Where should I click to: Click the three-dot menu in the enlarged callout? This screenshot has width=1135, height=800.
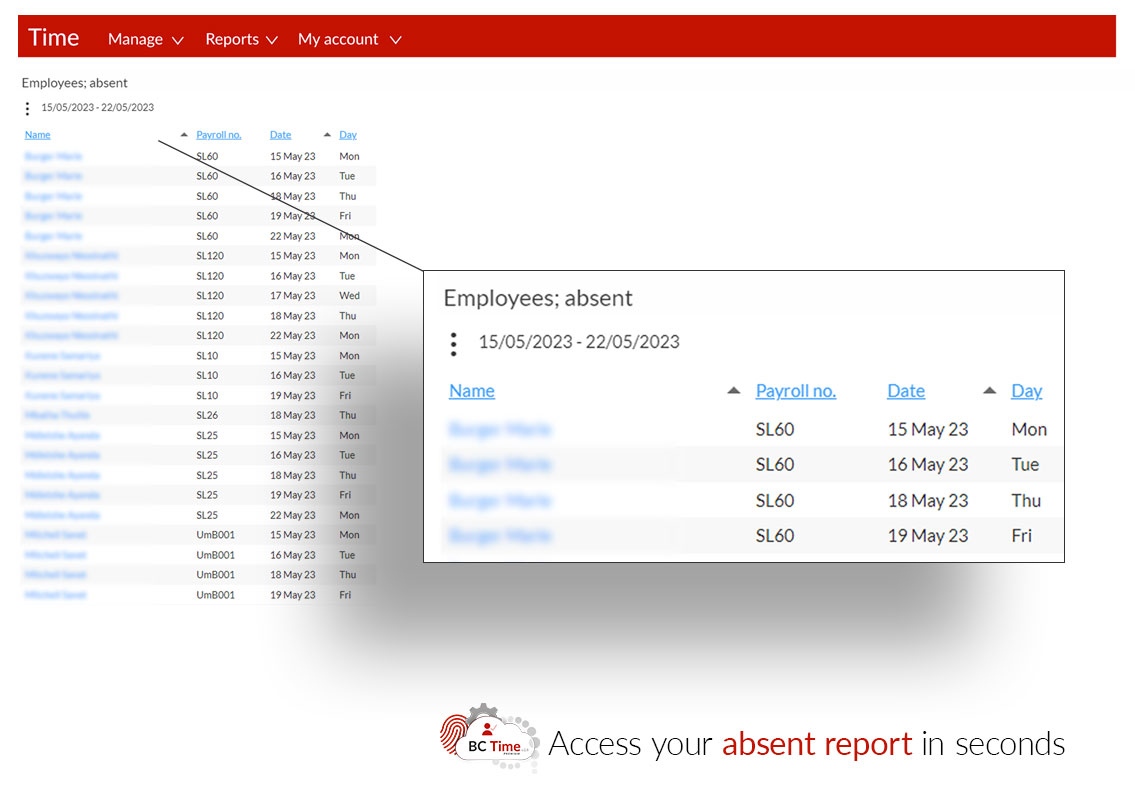point(454,344)
